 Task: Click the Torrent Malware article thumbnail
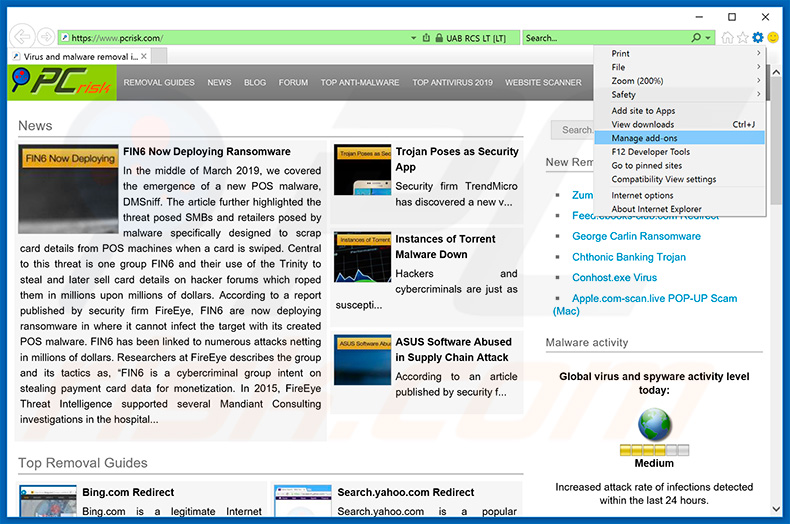click(x=362, y=257)
